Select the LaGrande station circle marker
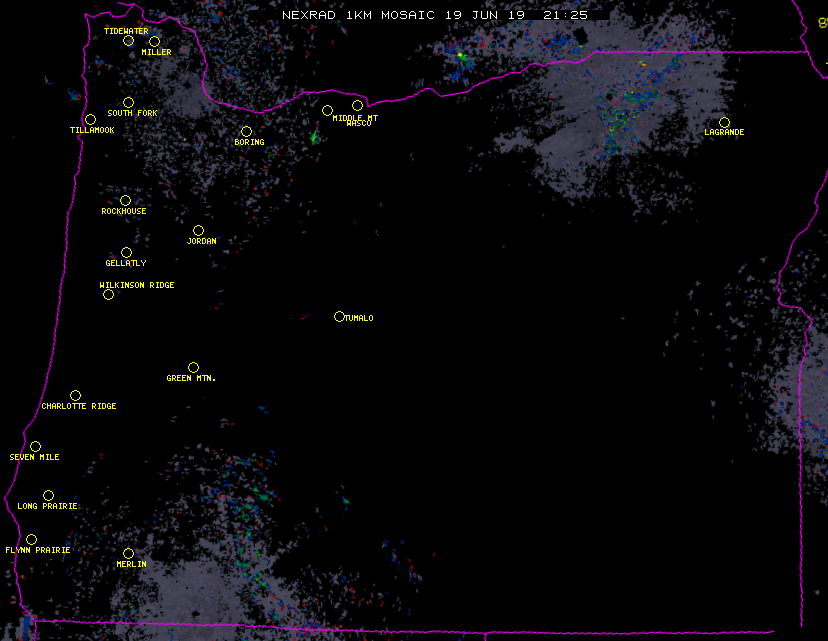 (724, 122)
